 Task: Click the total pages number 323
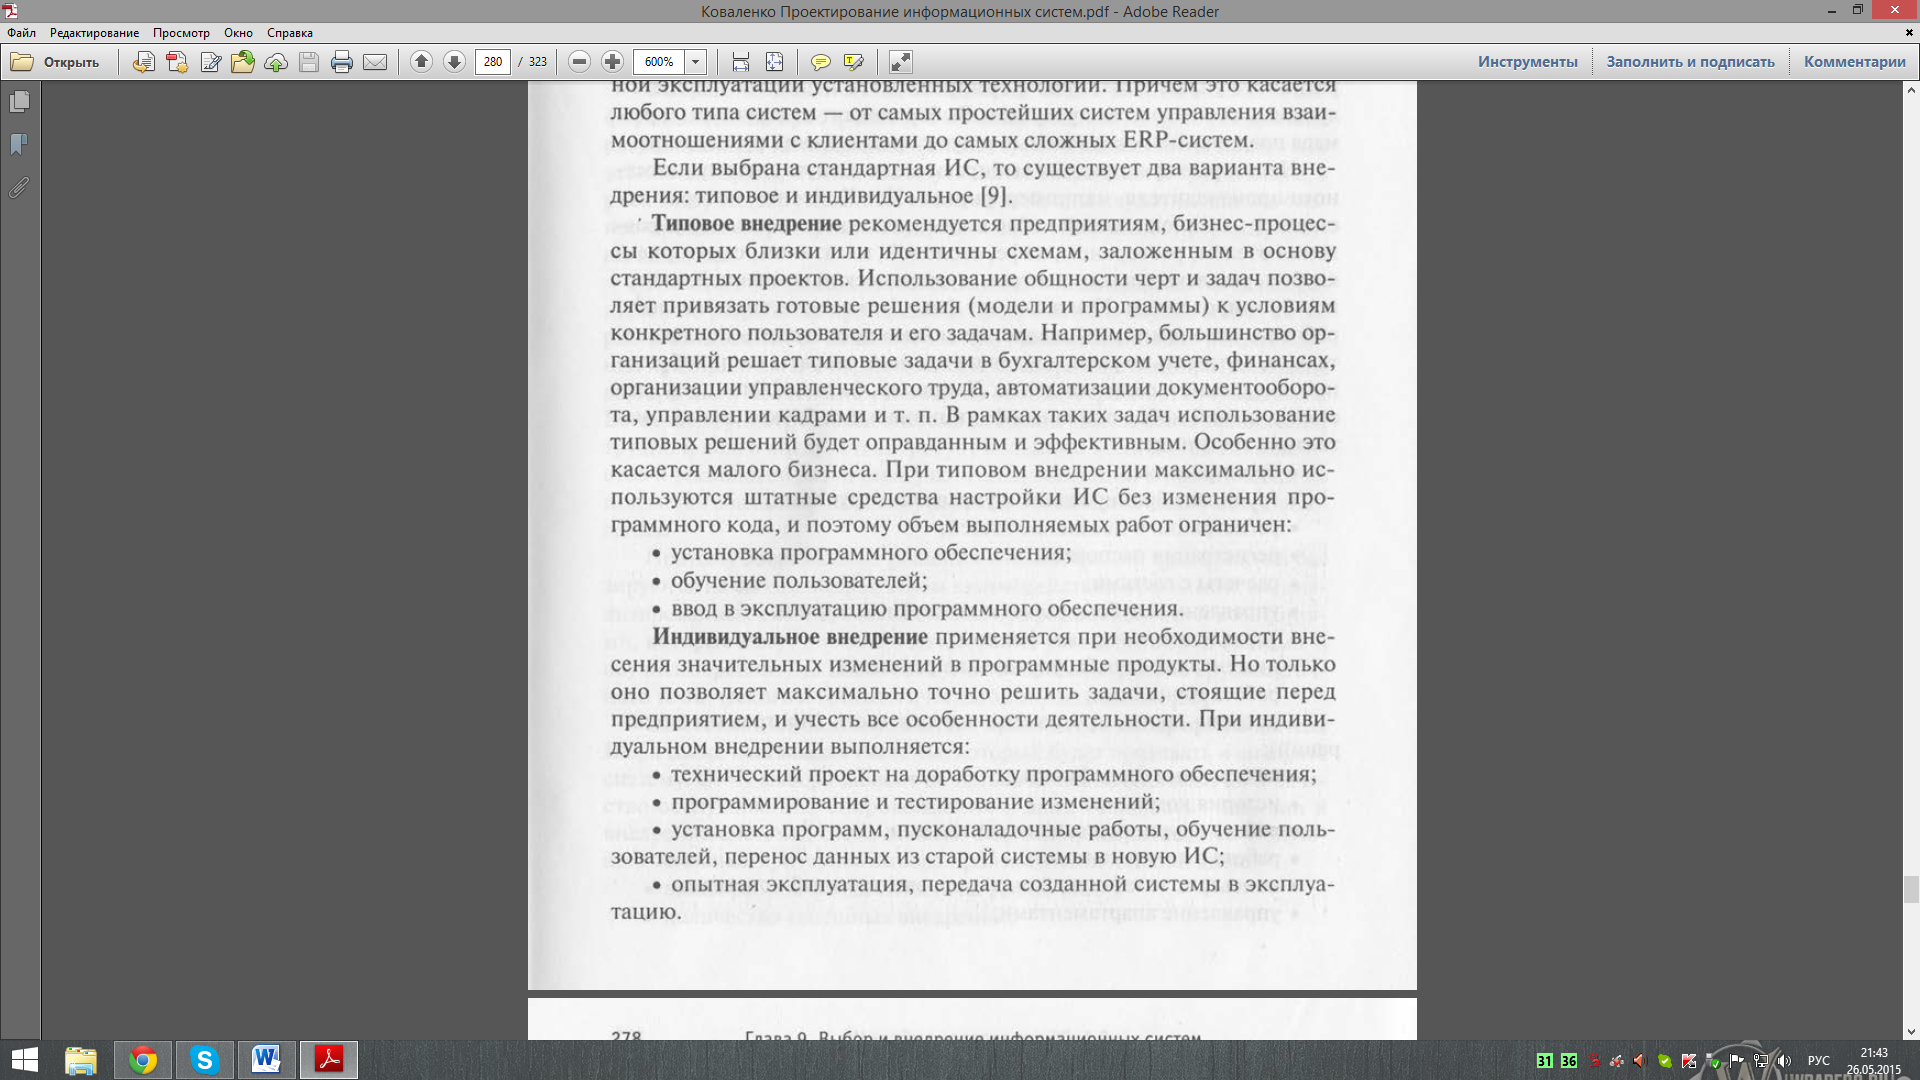click(538, 62)
